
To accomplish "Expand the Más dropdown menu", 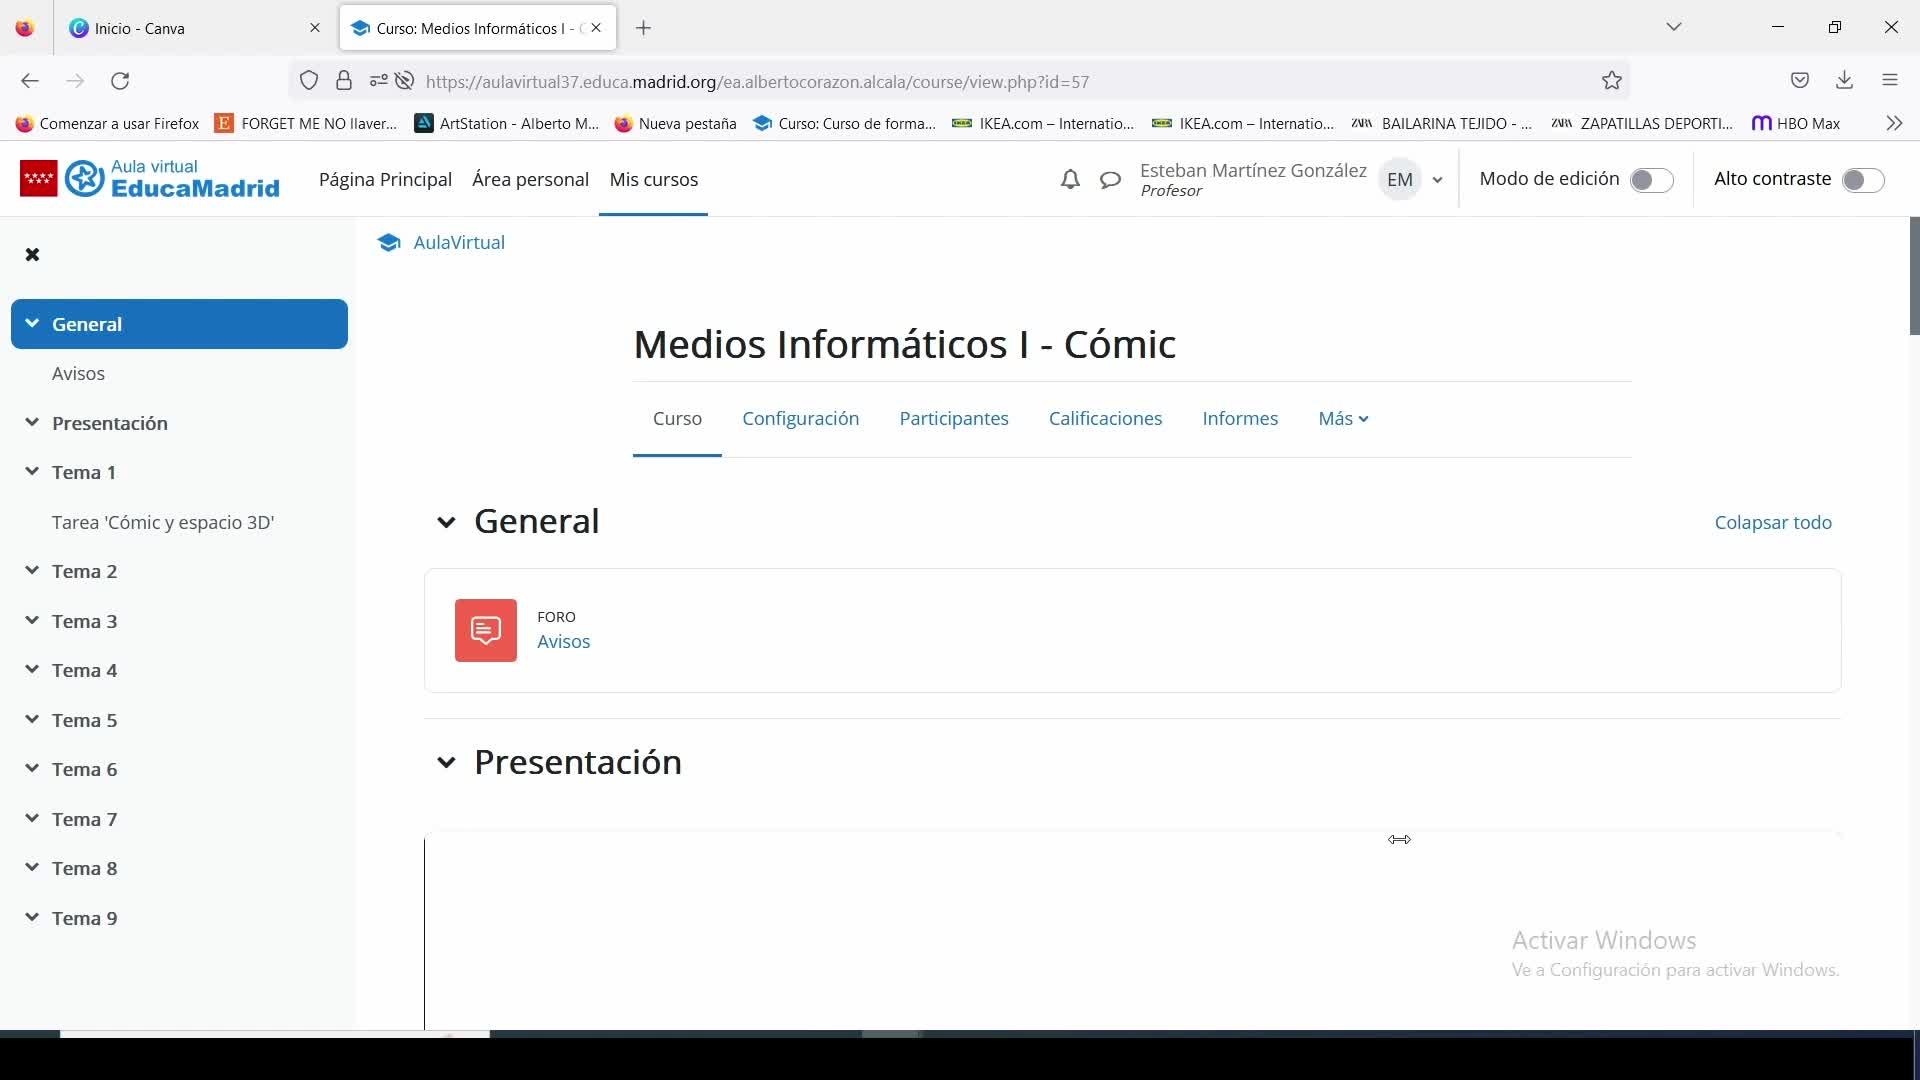I will (x=1343, y=419).
